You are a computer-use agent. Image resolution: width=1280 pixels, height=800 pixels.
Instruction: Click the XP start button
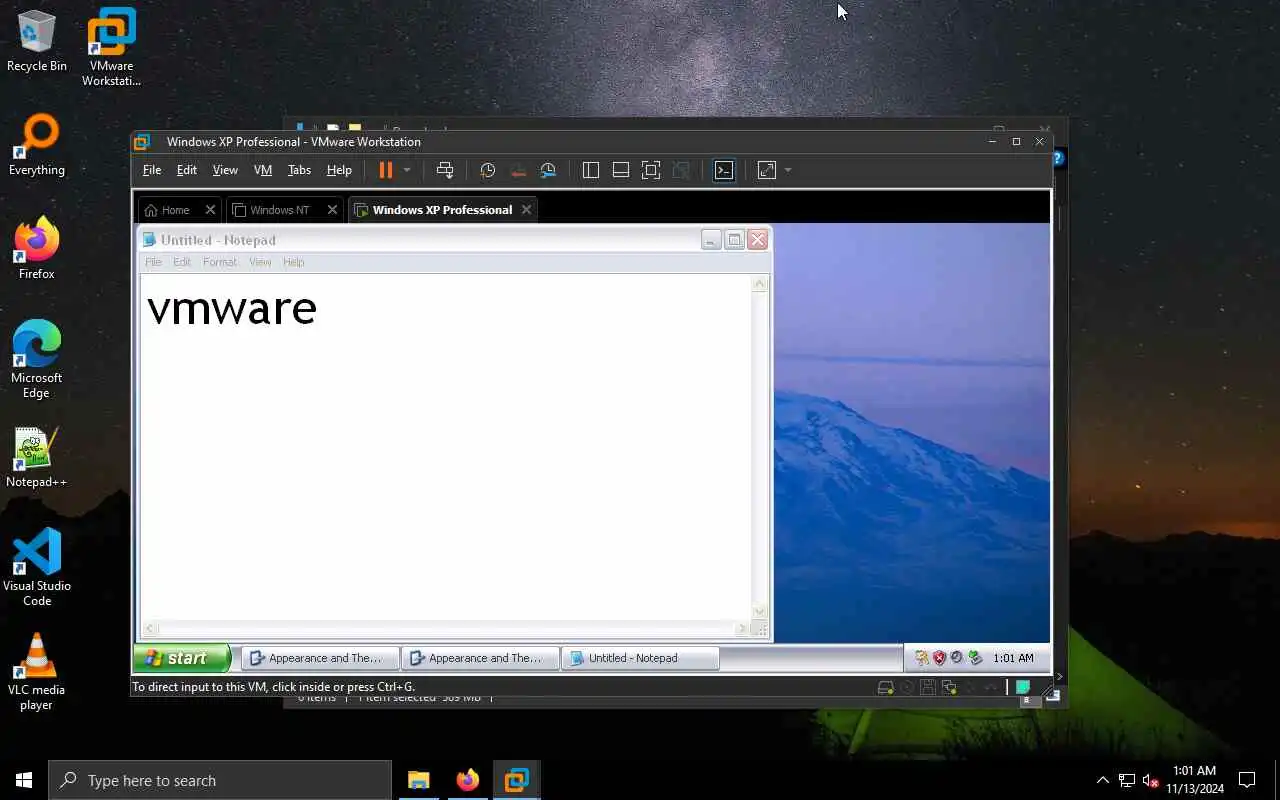(x=181, y=658)
